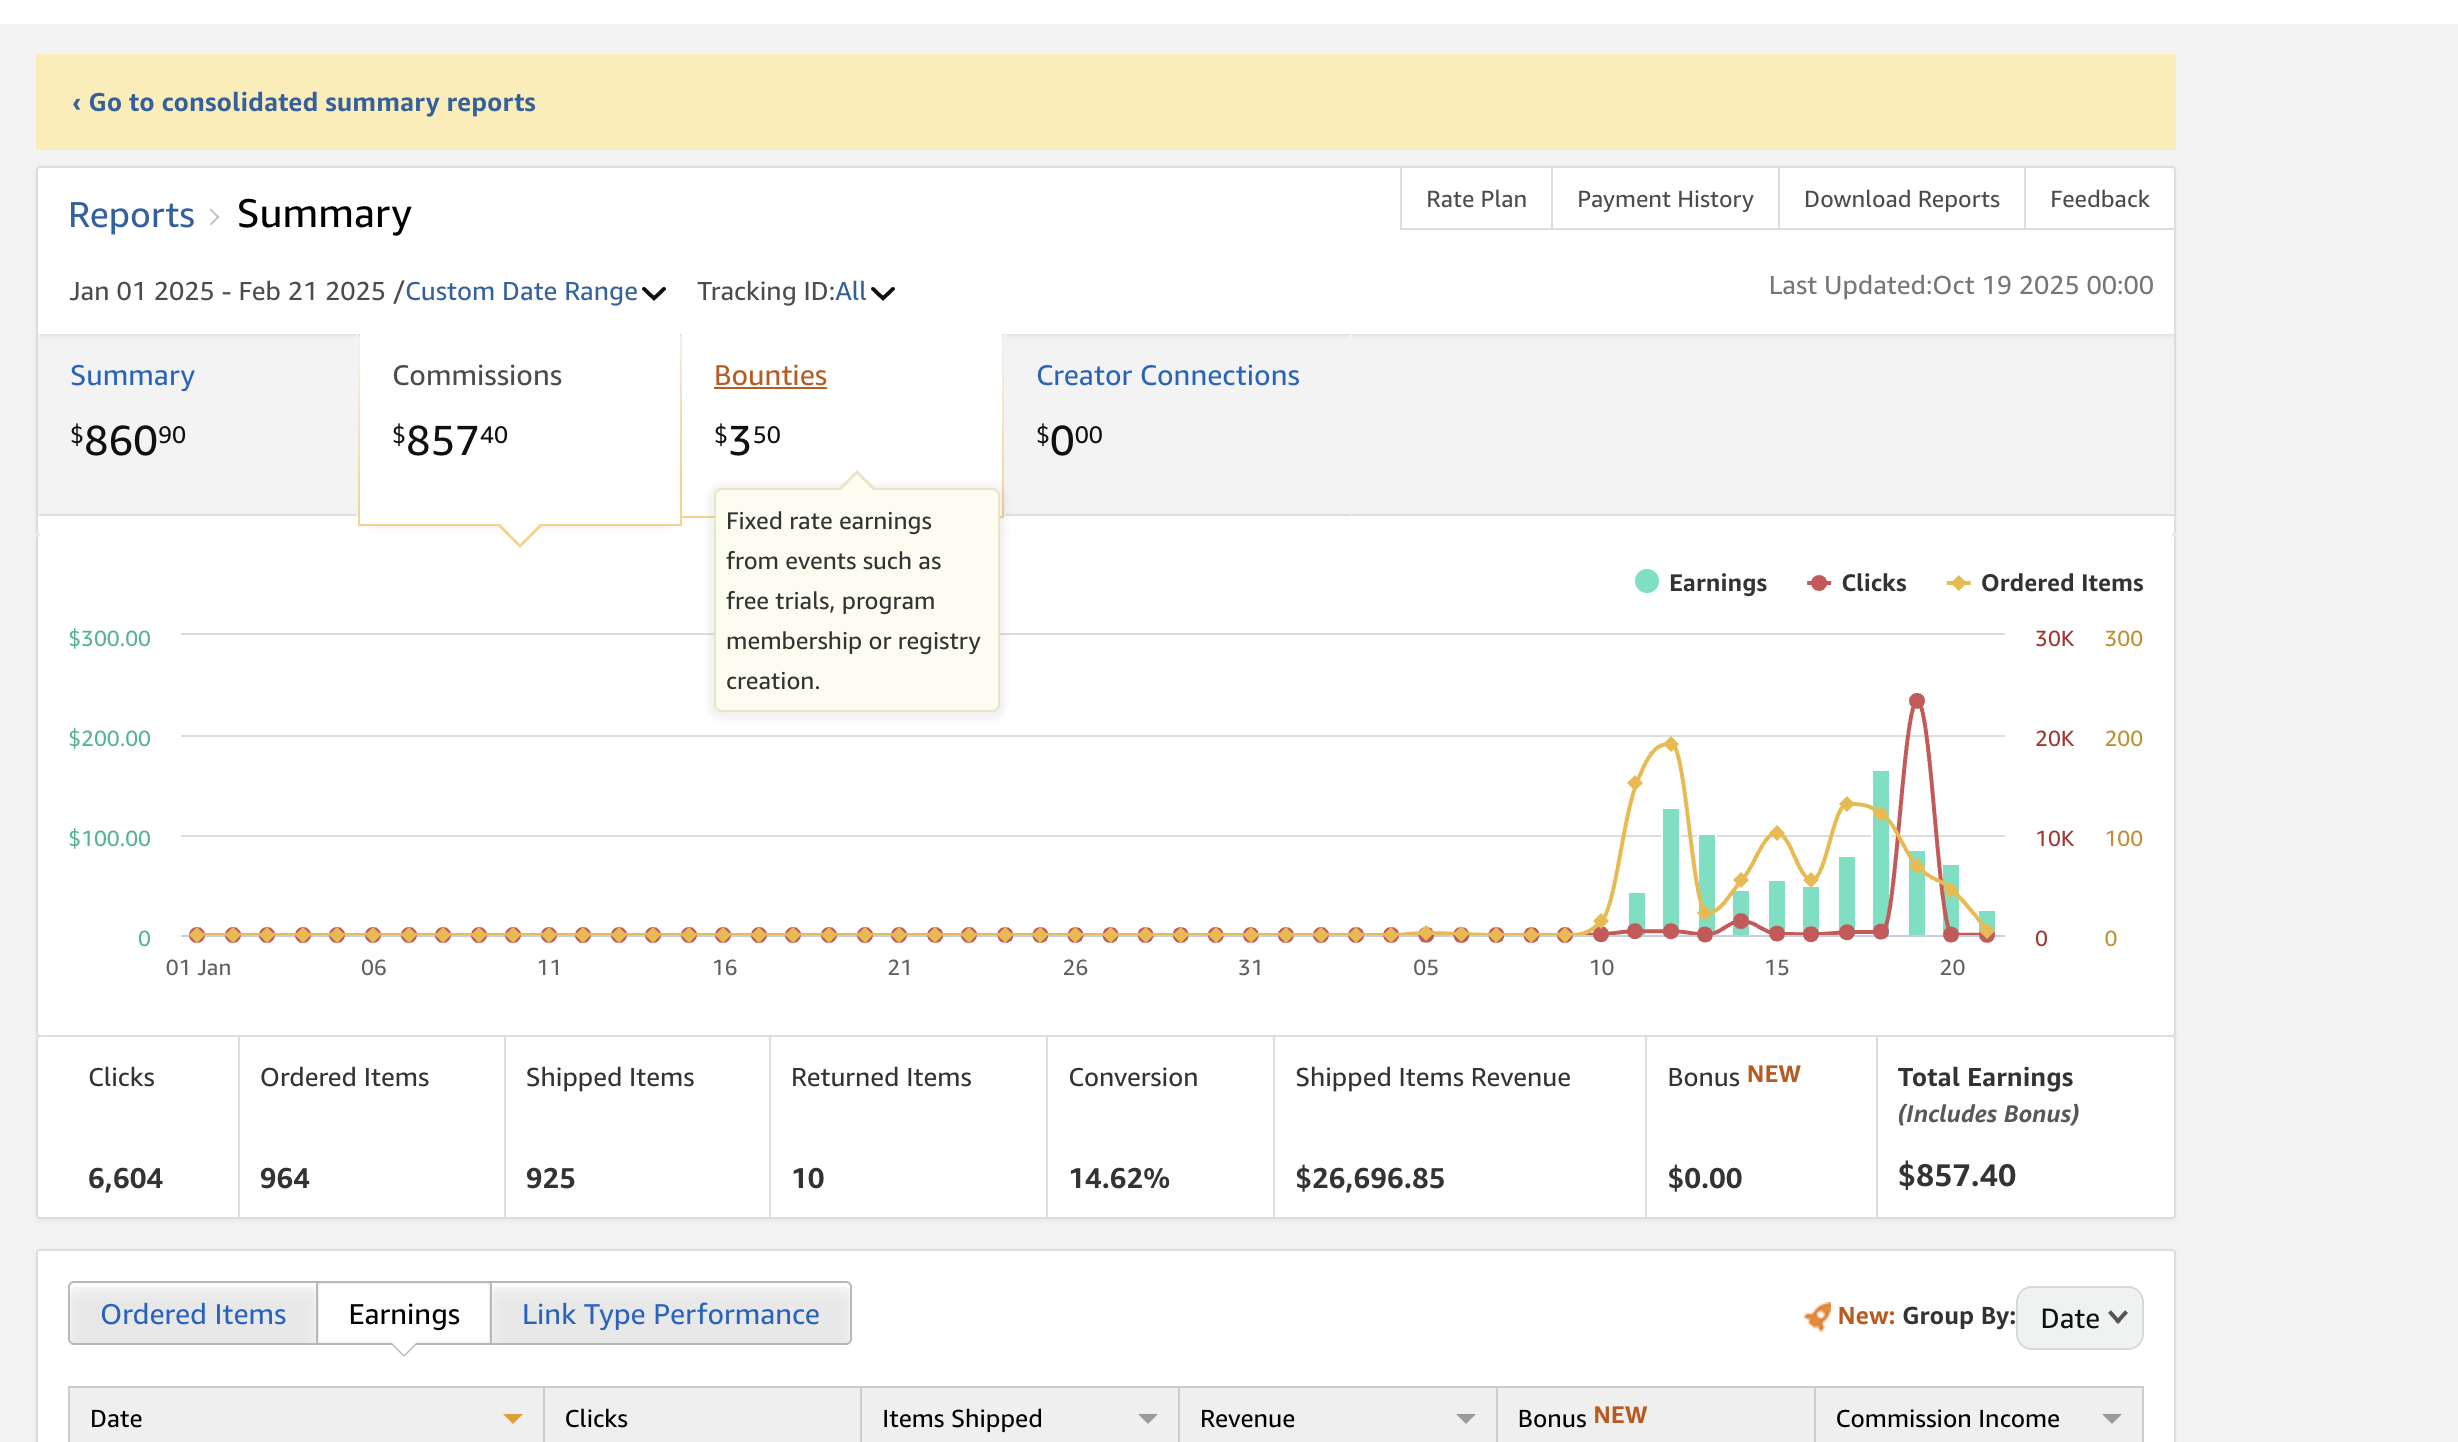Switch to the Link Type Performance tab
Viewport: 2458px width, 1442px height.
pos(670,1314)
